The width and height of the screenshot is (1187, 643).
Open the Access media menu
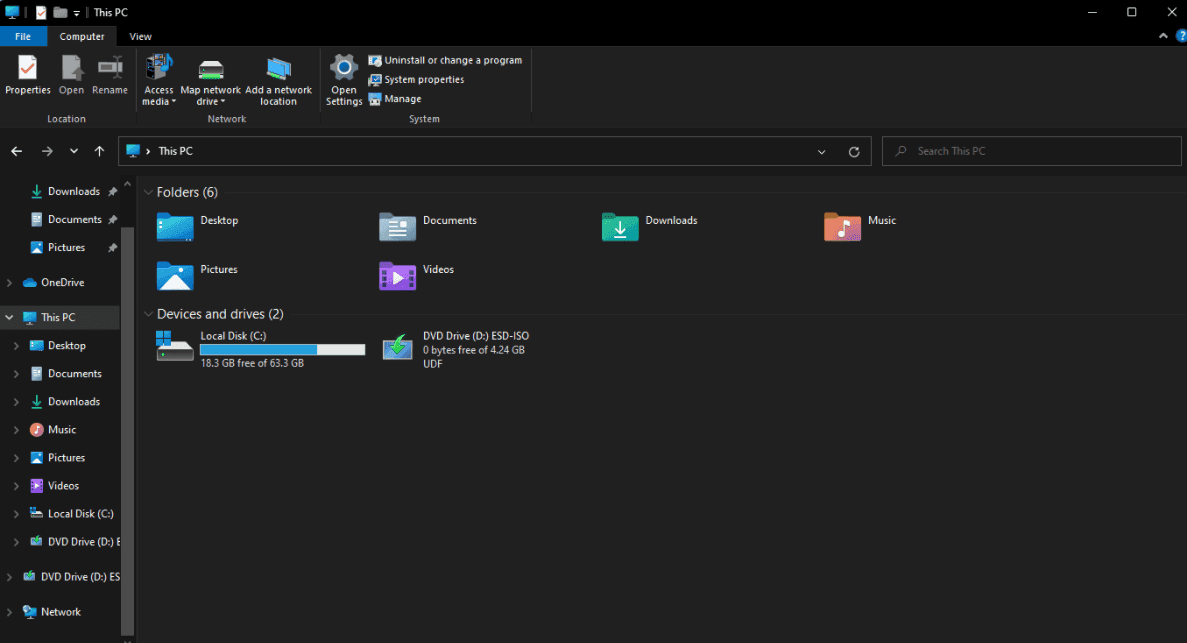[x=159, y=80]
